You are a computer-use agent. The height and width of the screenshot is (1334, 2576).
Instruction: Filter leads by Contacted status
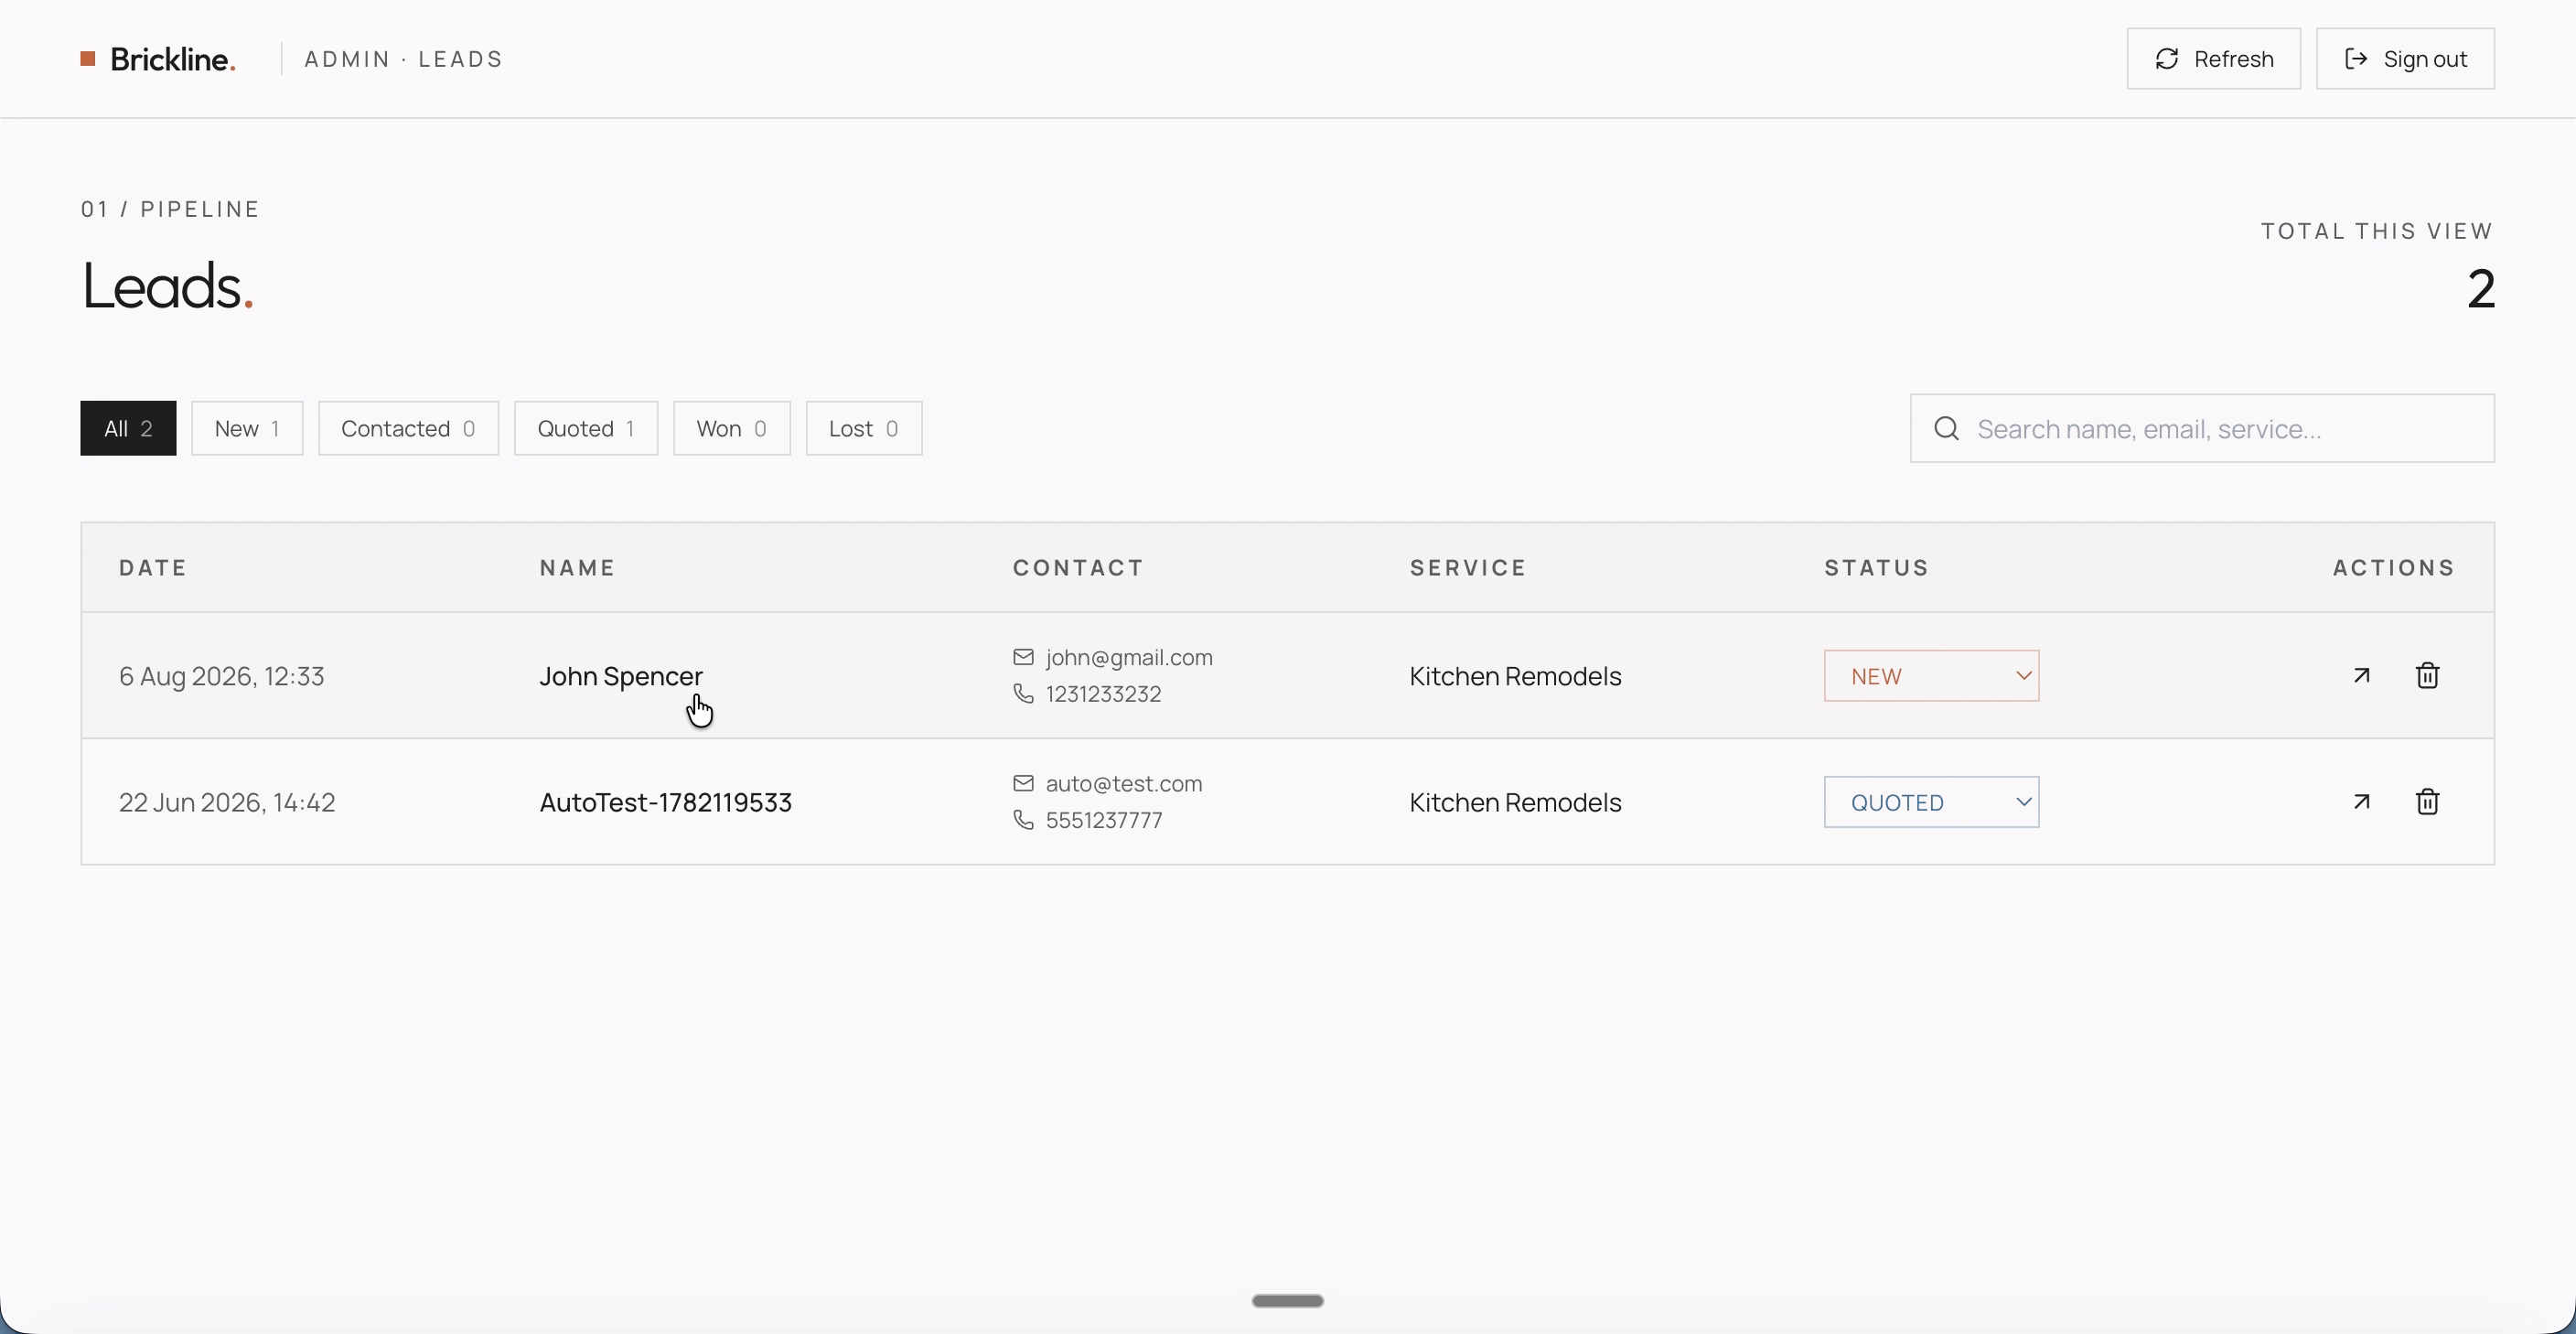(408, 428)
